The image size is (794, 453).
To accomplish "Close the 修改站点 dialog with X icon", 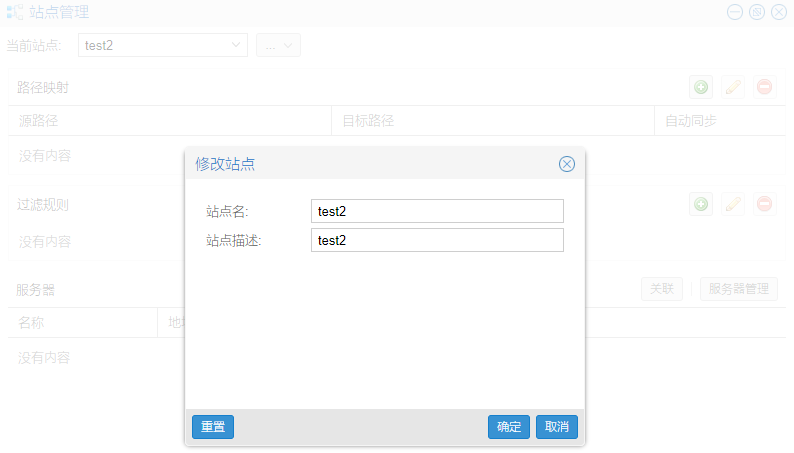I will pyautogui.click(x=567, y=164).
